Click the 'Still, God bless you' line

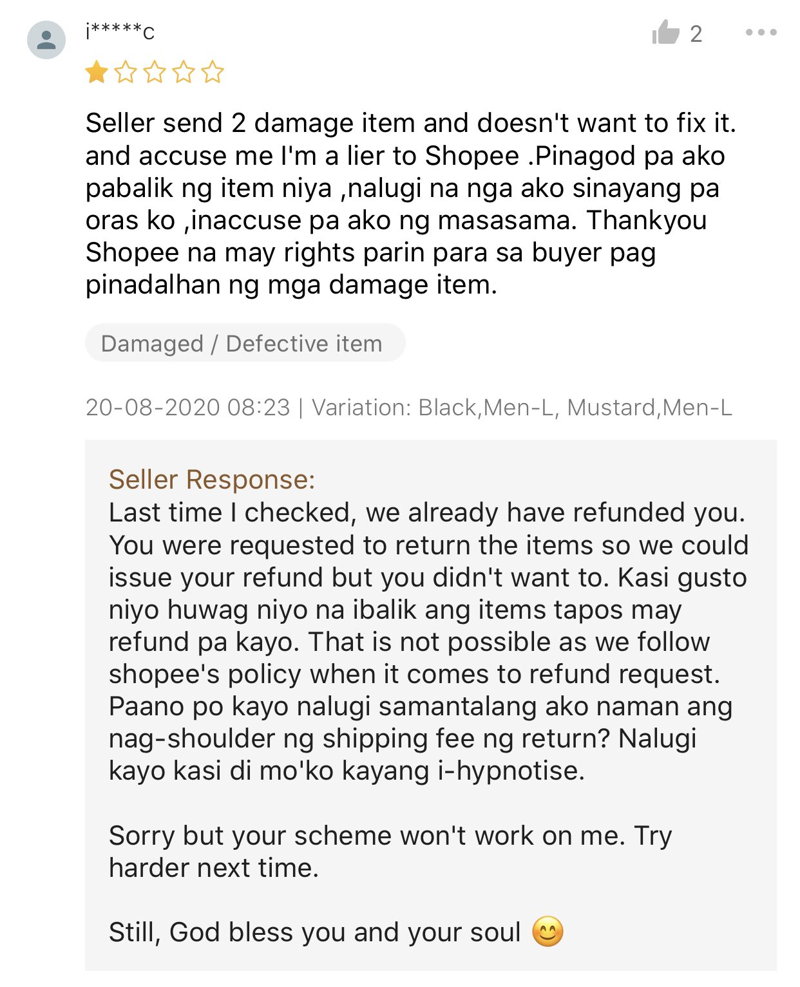tap(336, 932)
